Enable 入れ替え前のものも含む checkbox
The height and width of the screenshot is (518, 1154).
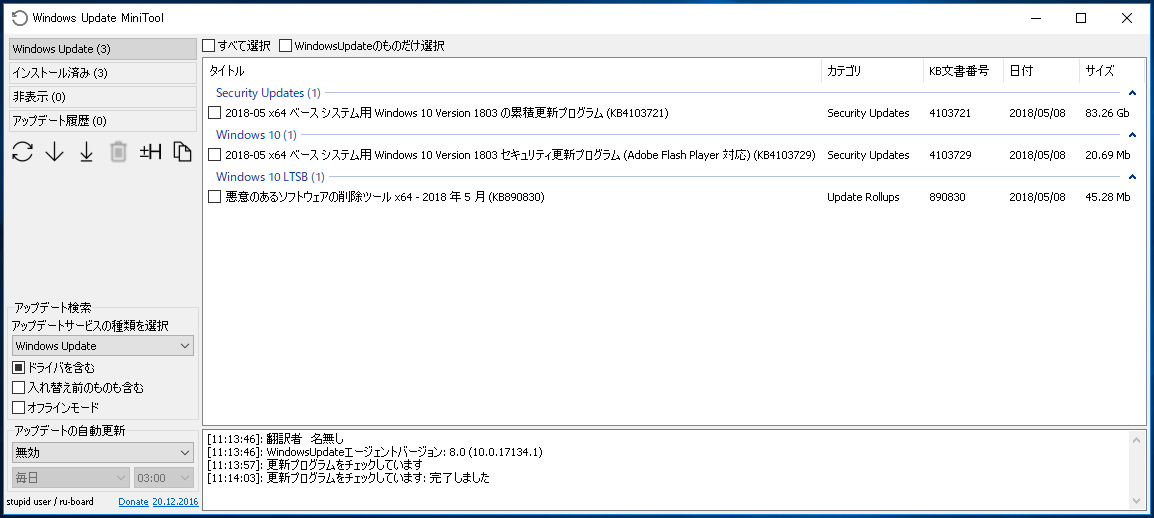pyautogui.click(x=18, y=387)
